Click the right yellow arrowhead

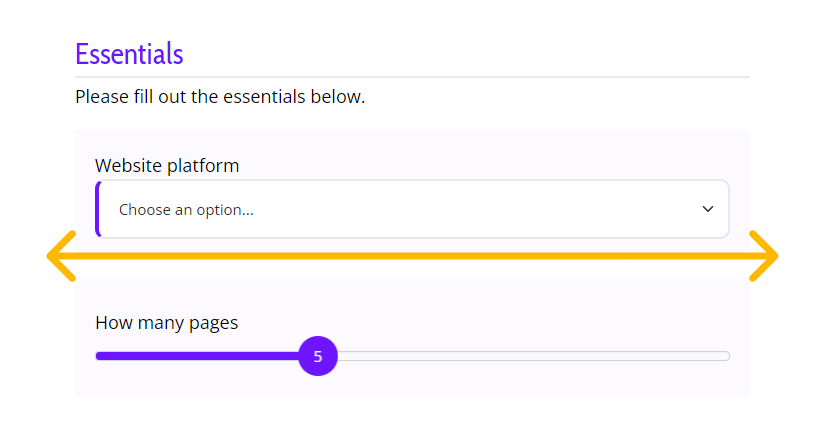pos(763,256)
